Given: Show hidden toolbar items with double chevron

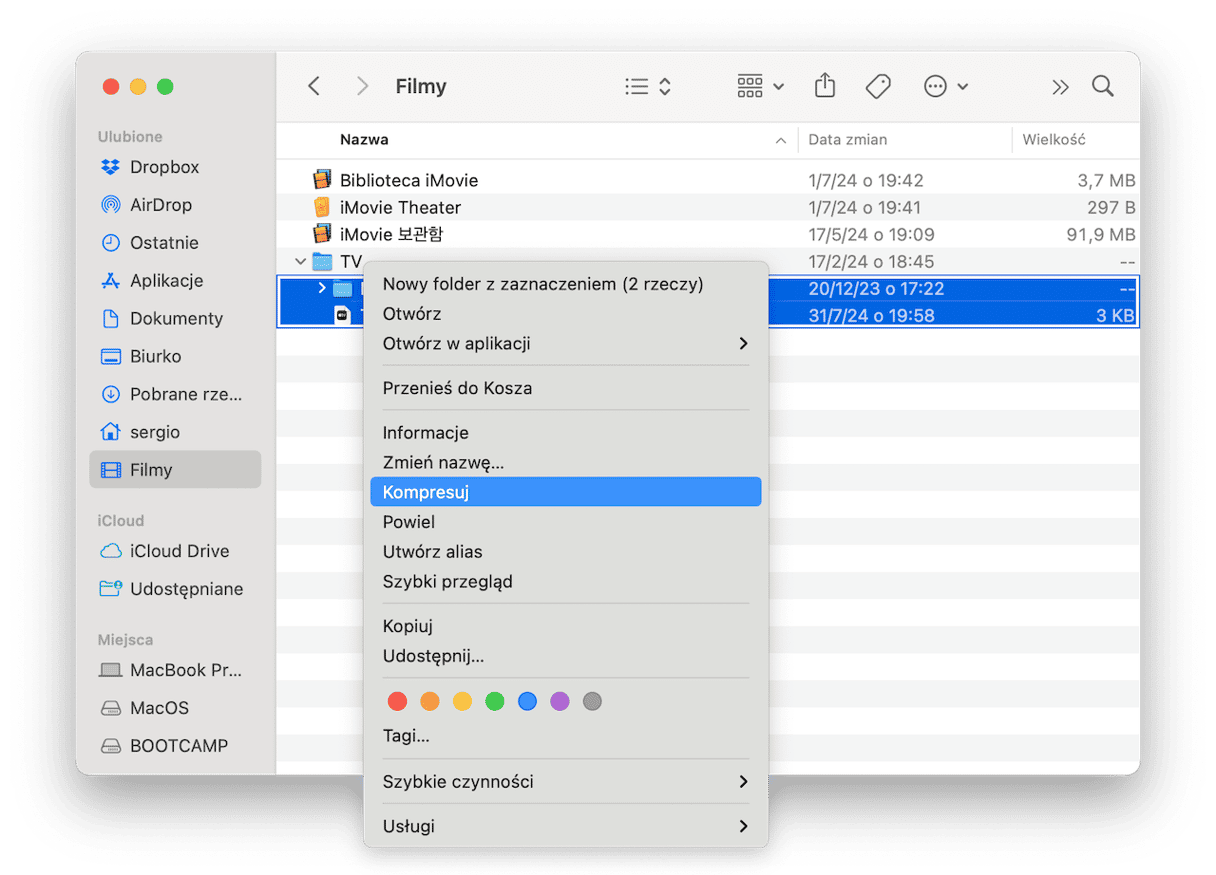Looking at the screenshot, I should tap(1060, 87).
